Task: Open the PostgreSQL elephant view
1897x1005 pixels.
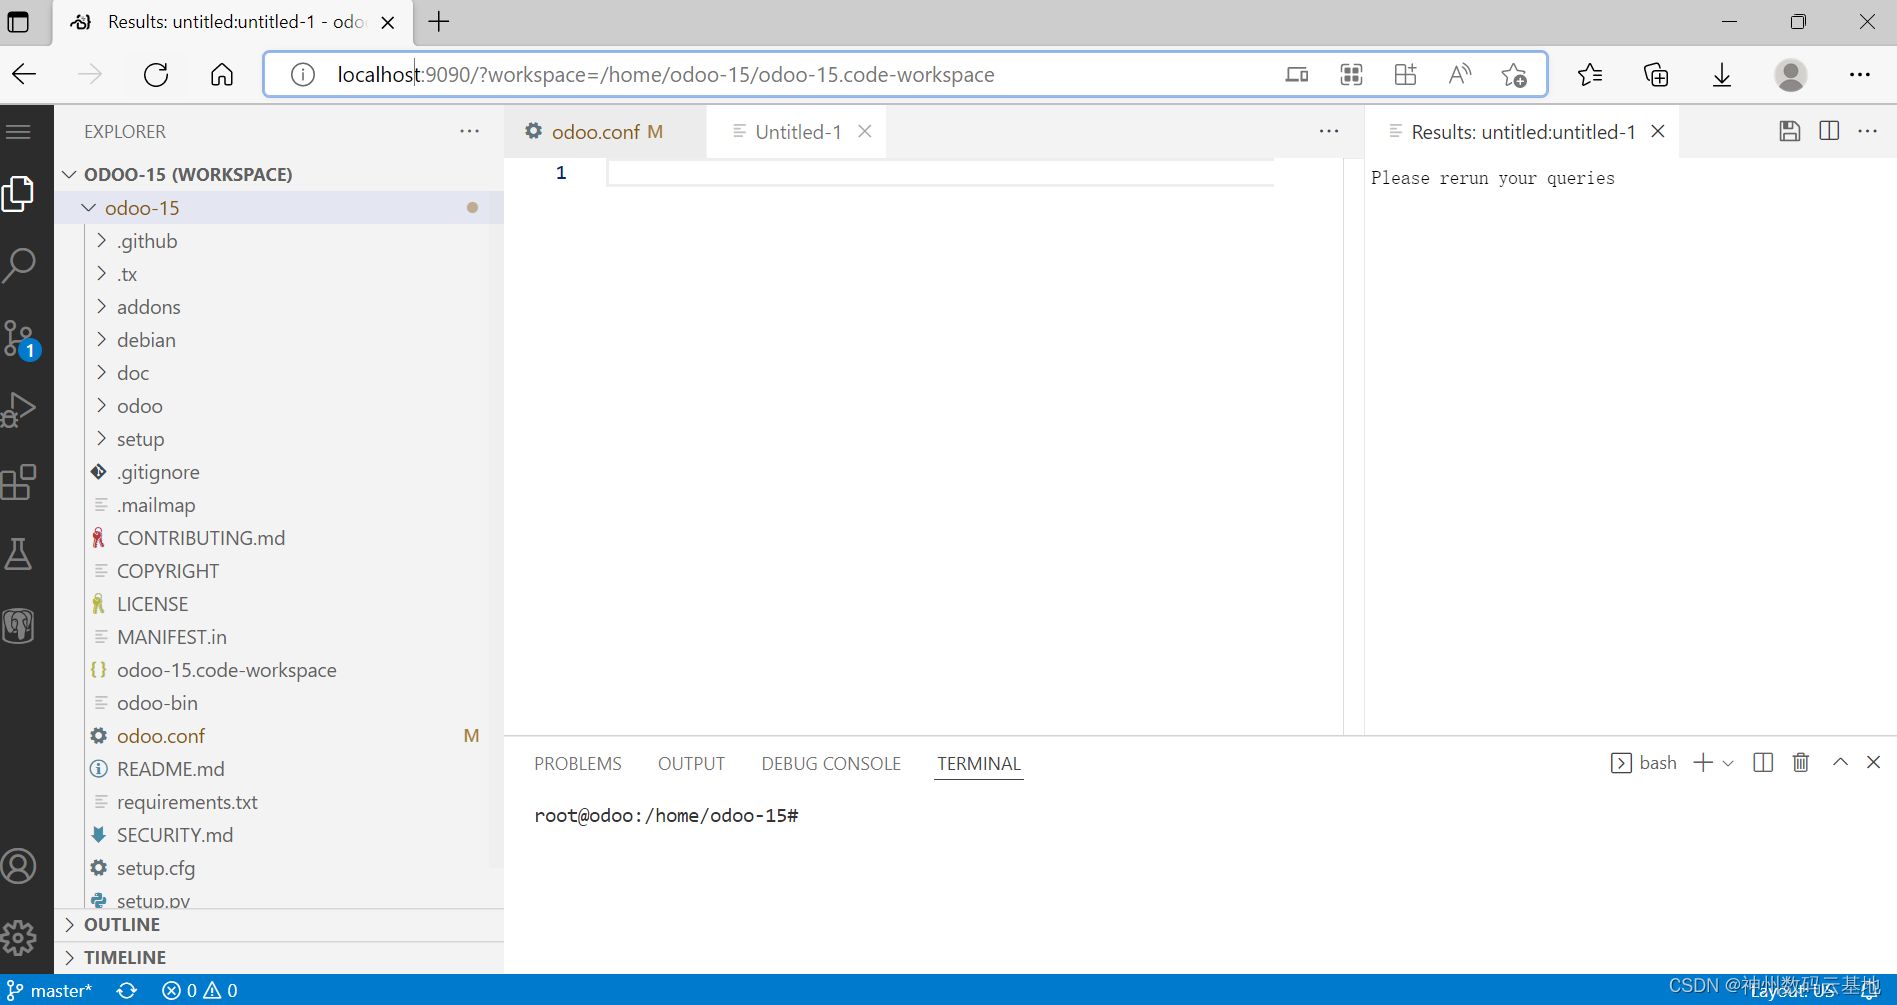Action: coord(19,626)
